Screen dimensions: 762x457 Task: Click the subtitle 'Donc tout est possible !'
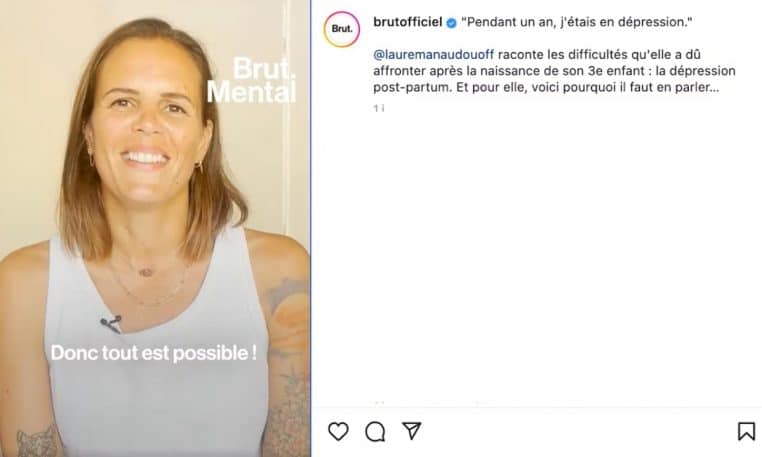pos(154,353)
